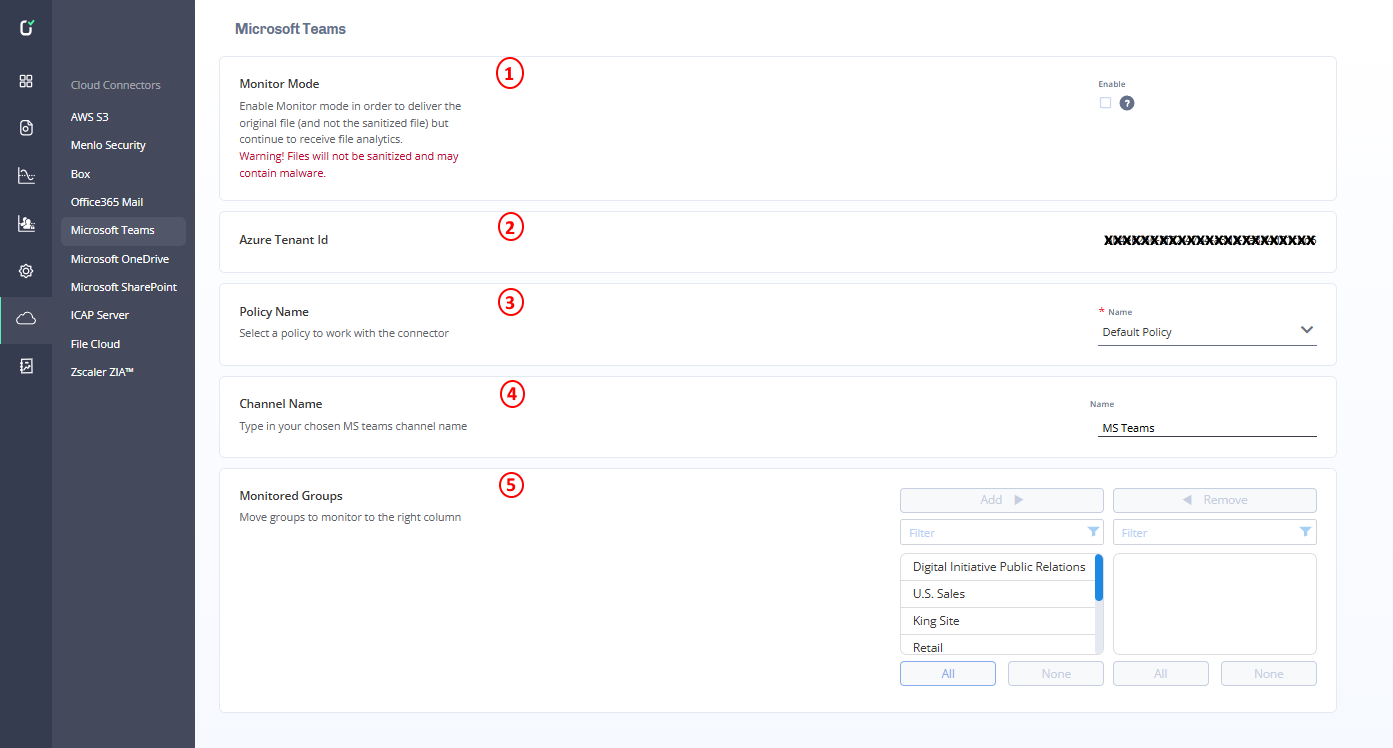Open the dashboard grid icon
The width and height of the screenshot is (1393, 748).
[x=26, y=81]
